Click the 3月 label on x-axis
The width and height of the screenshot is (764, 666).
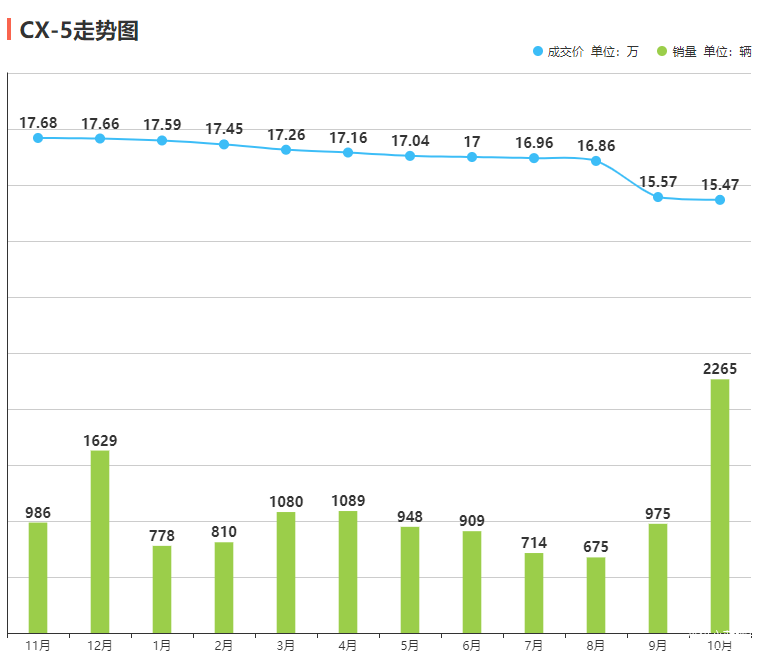(x=286, y=646)
